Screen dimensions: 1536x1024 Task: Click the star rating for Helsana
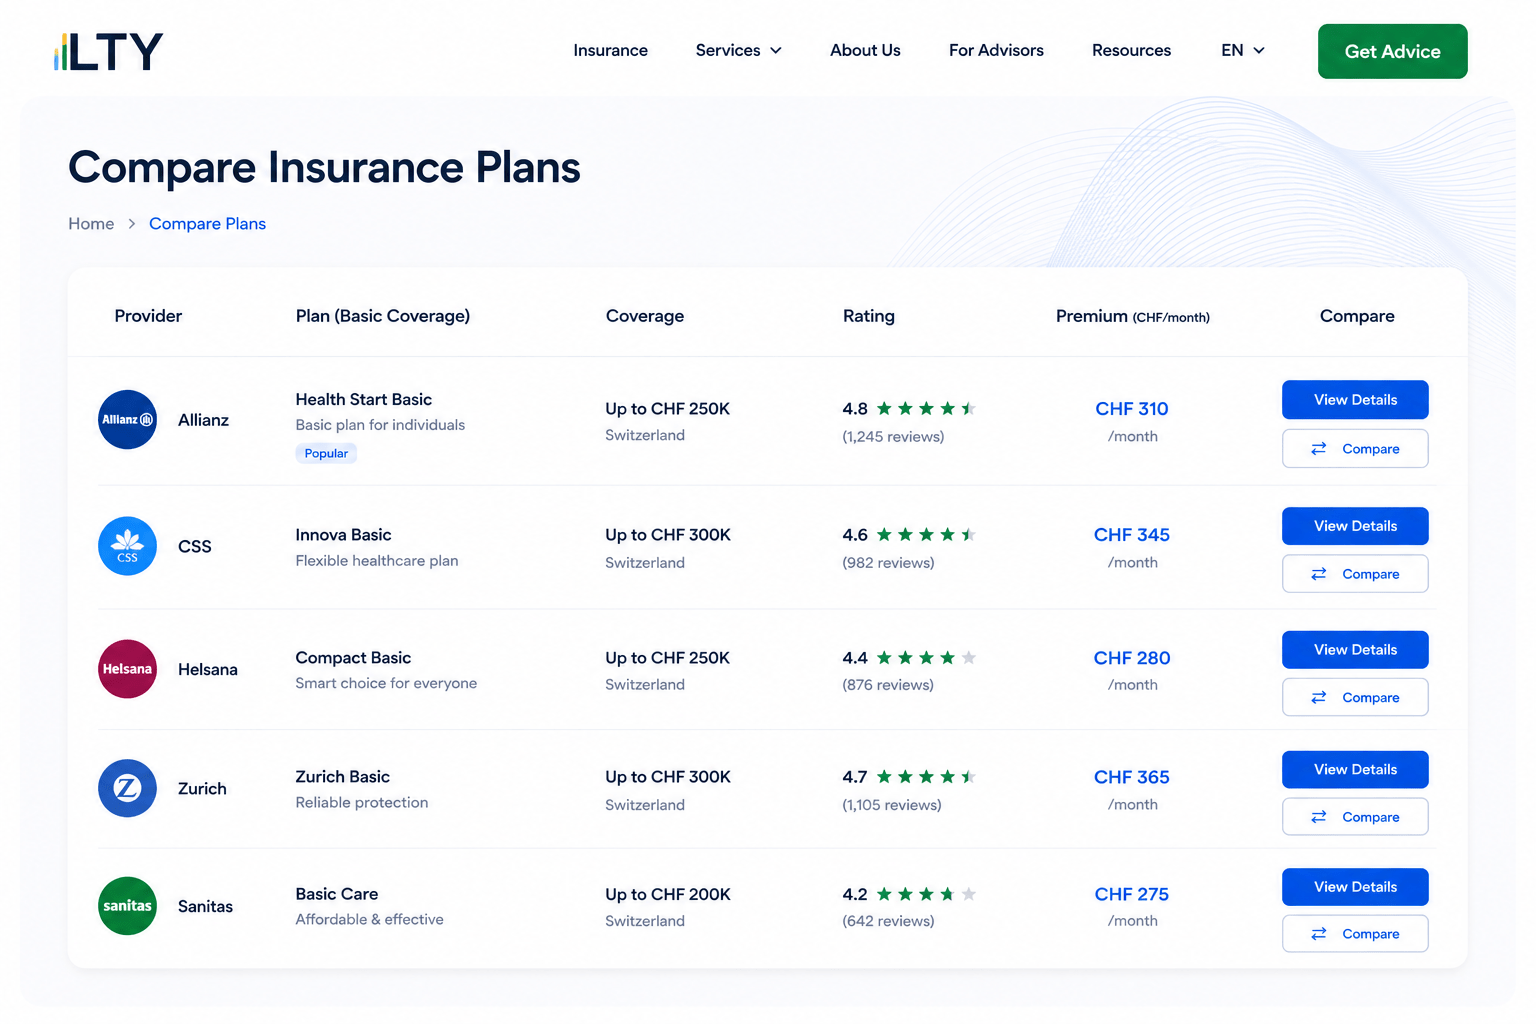point(926,658)
